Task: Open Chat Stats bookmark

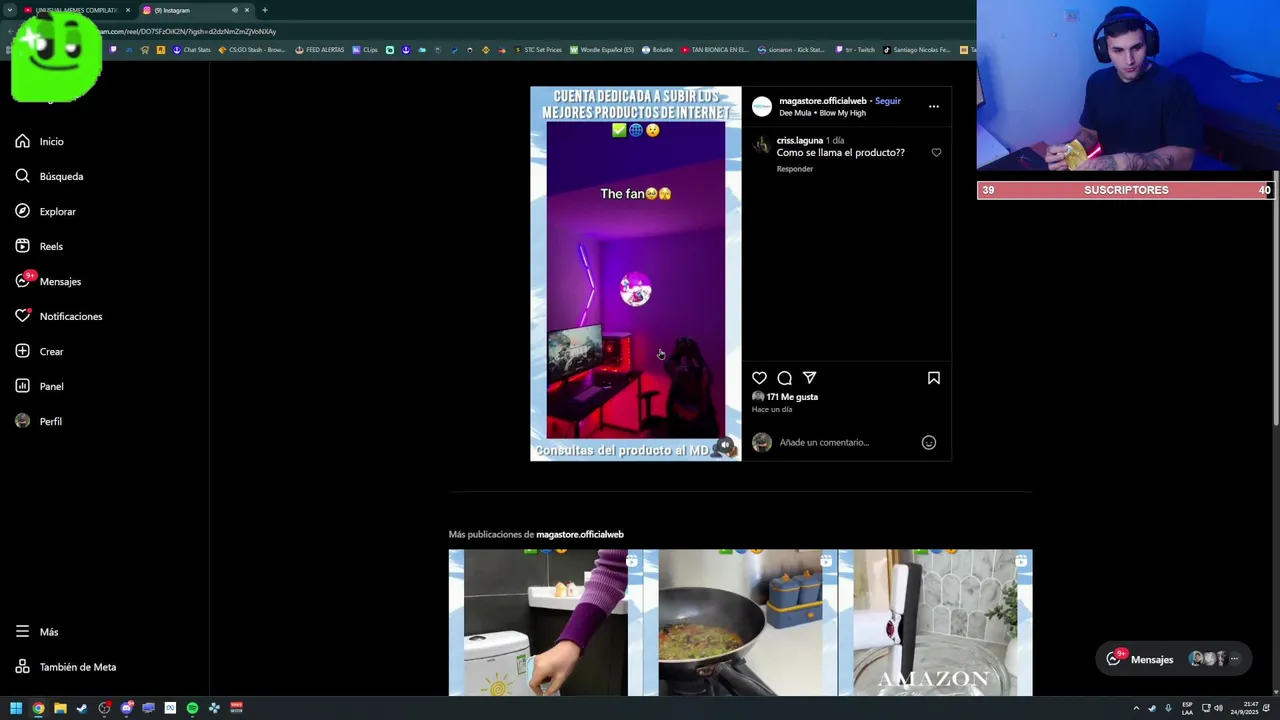Action: pyautogui.click(x=192, y=50)
